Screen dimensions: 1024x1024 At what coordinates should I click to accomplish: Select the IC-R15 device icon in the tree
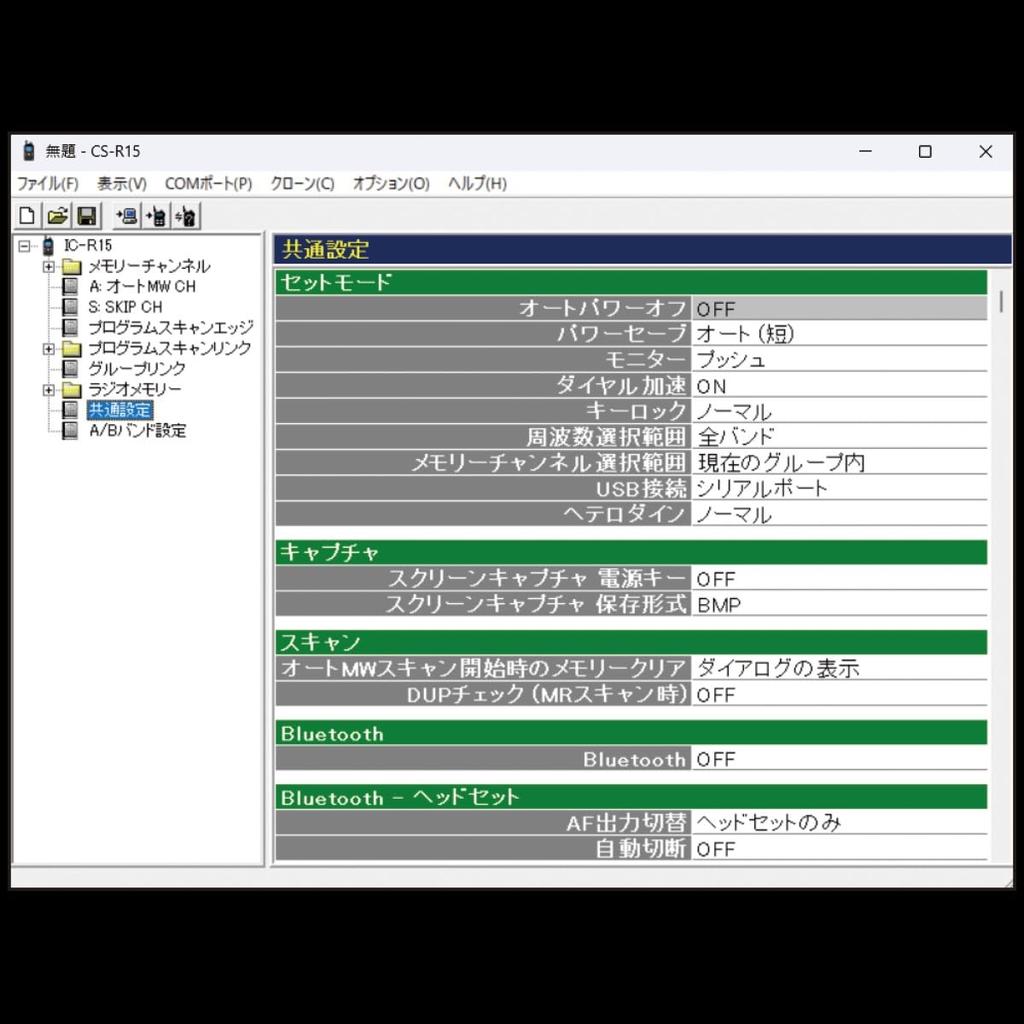[46, 245]
